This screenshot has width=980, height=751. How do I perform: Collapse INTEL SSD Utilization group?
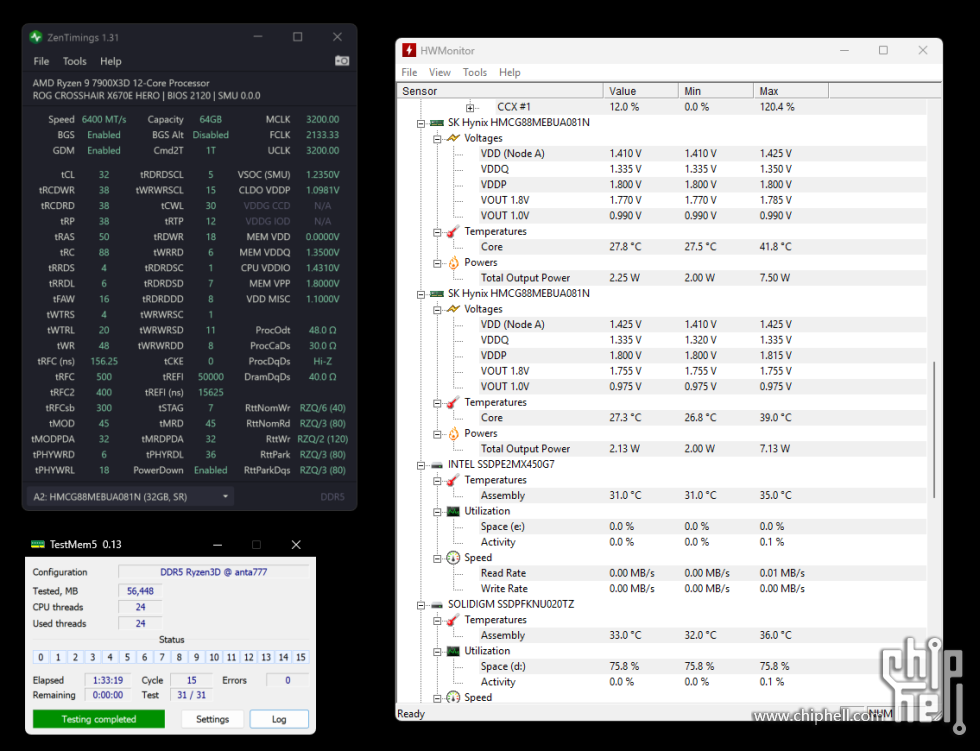438,512
